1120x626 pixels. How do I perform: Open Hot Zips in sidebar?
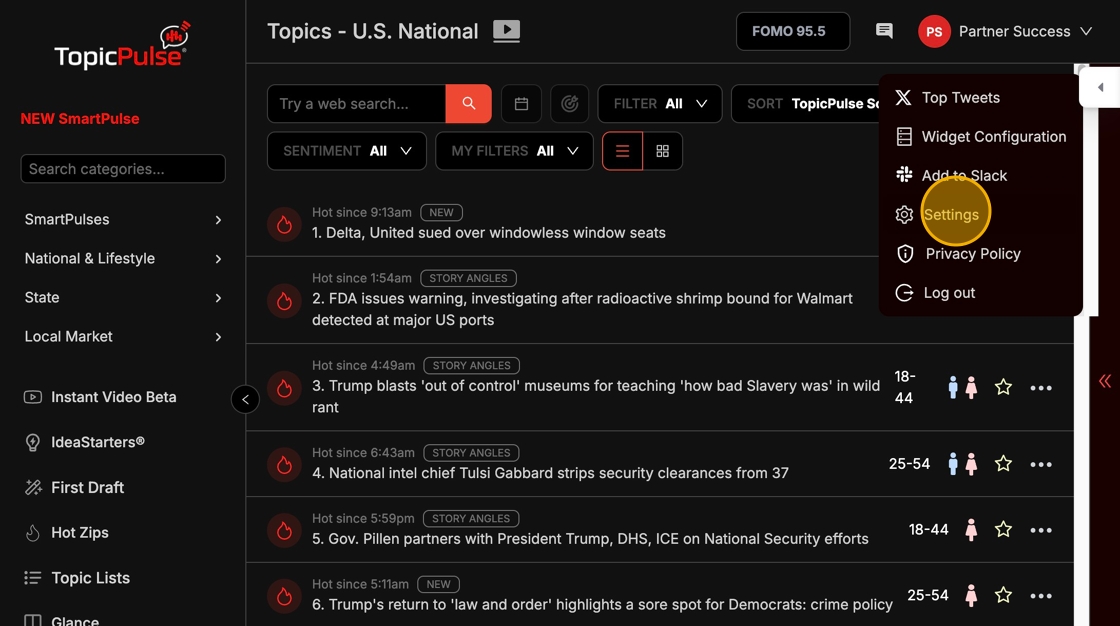66,532
